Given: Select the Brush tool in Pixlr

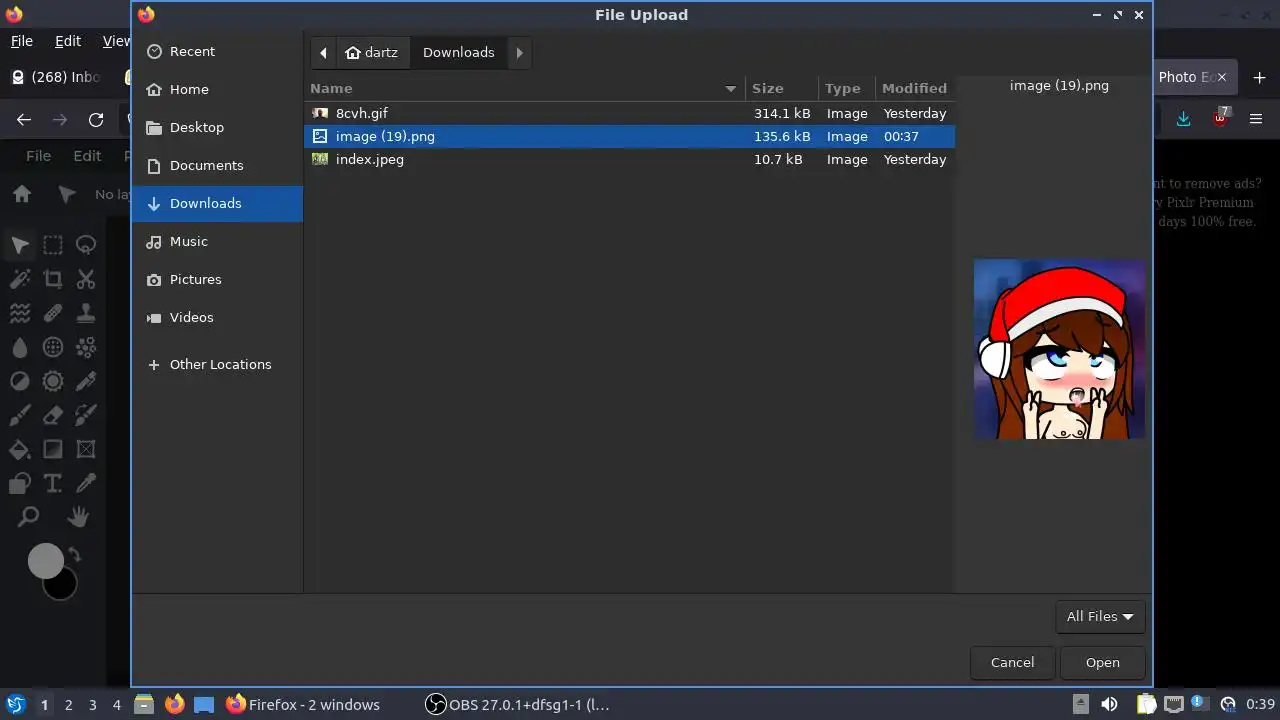Looking at the screenshot, I should click(x=20, y=415).
